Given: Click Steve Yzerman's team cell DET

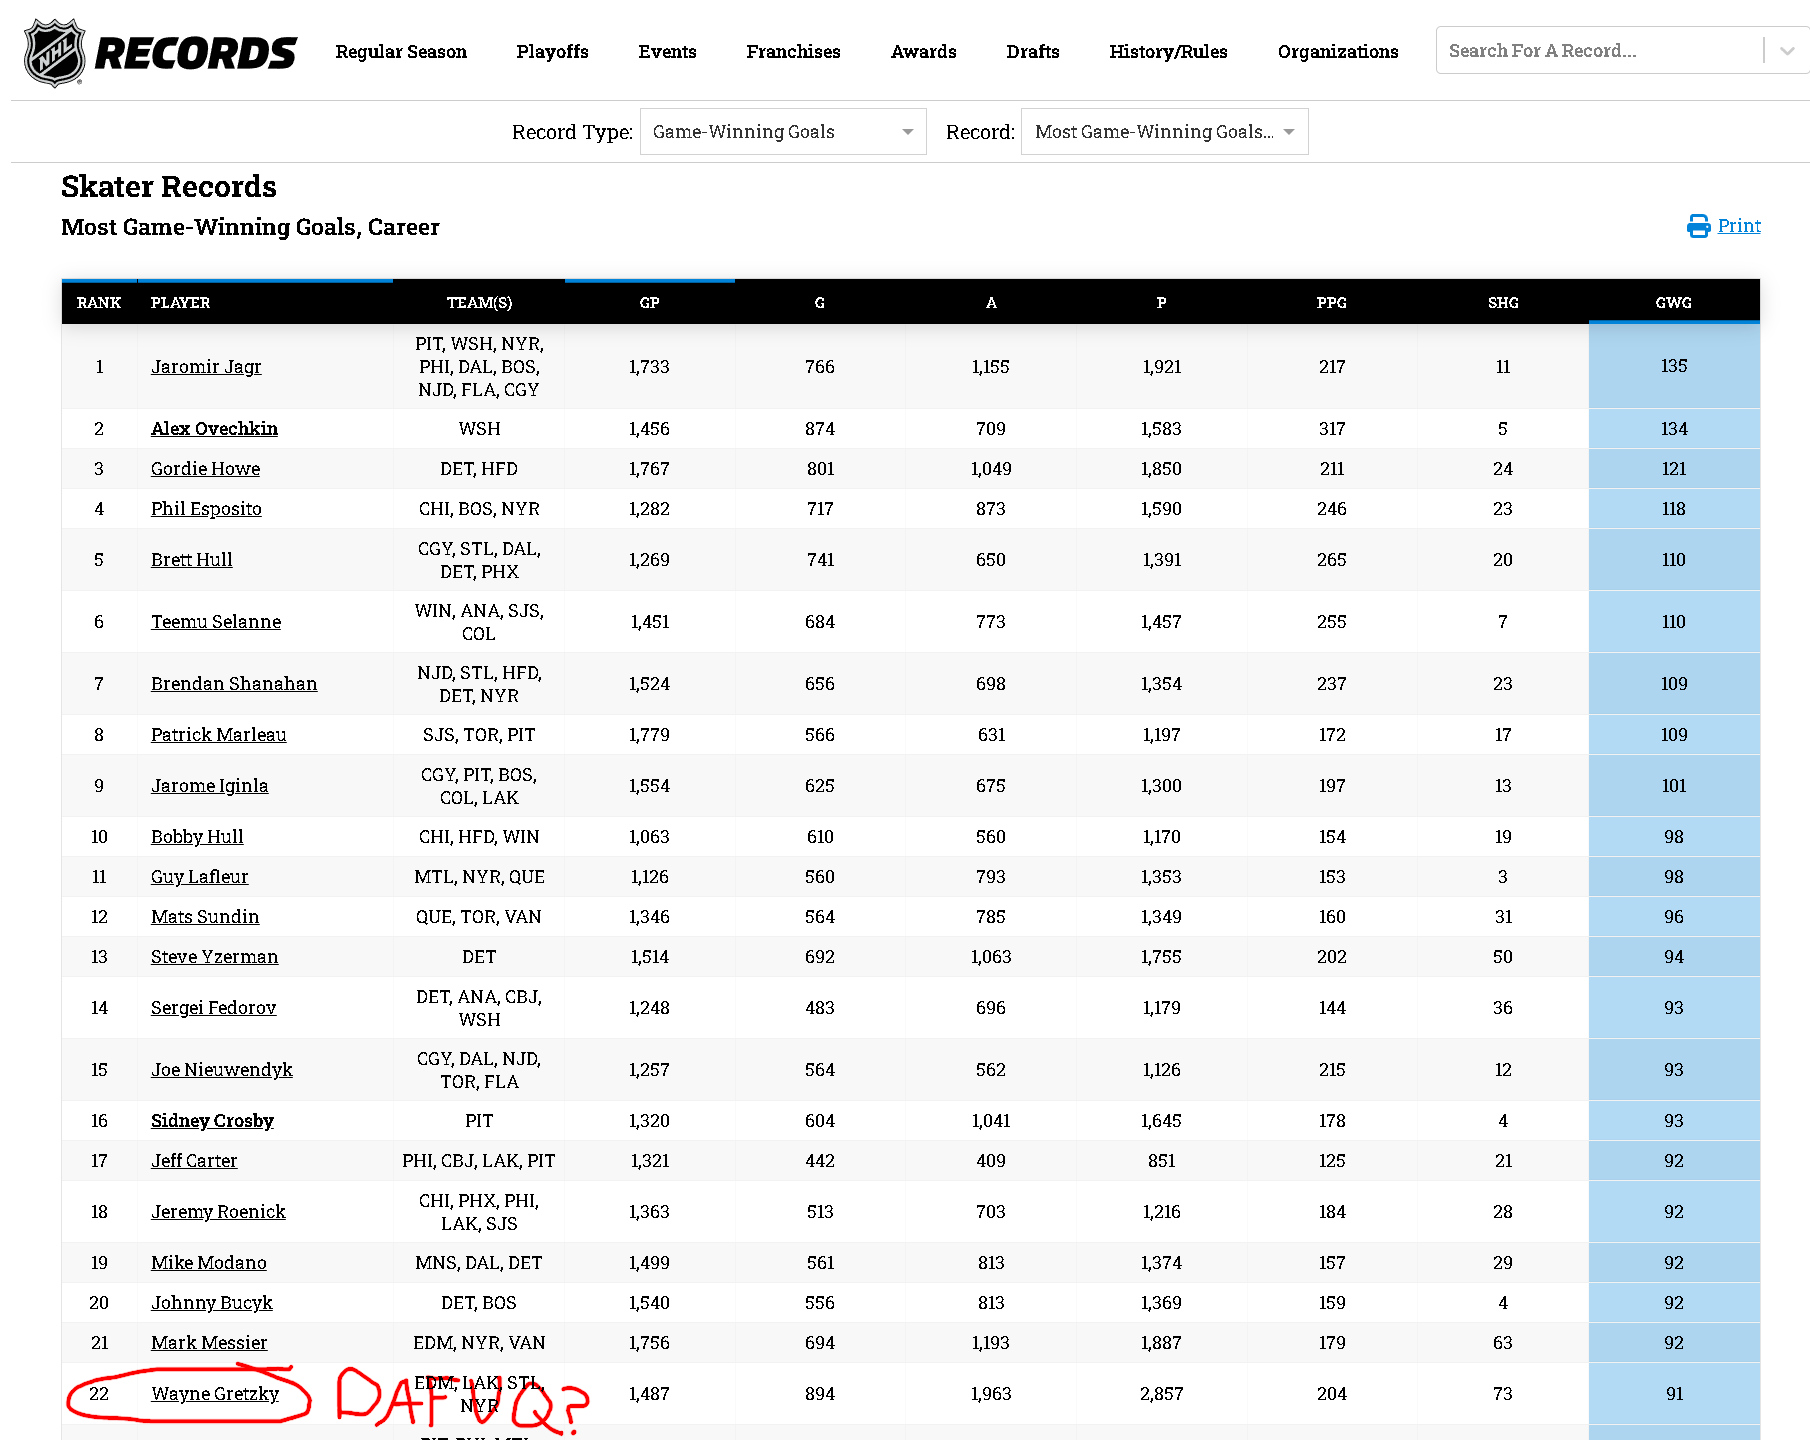Looking at the screenshot, I should pos(479,957).
